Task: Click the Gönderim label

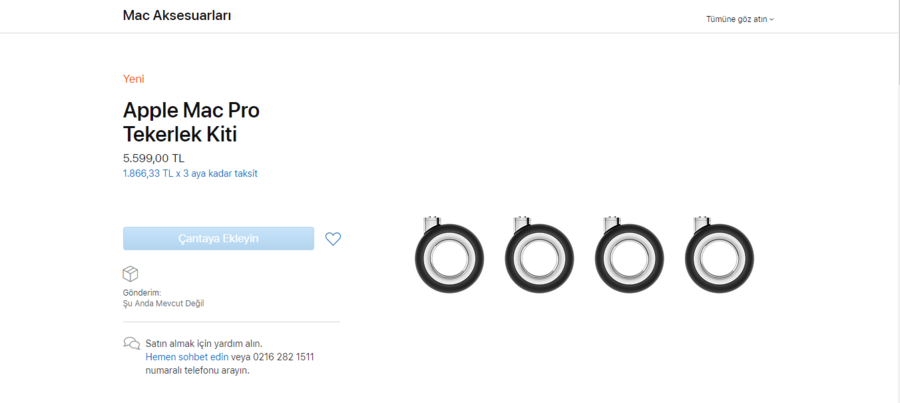Action: [x=142, y=293]
